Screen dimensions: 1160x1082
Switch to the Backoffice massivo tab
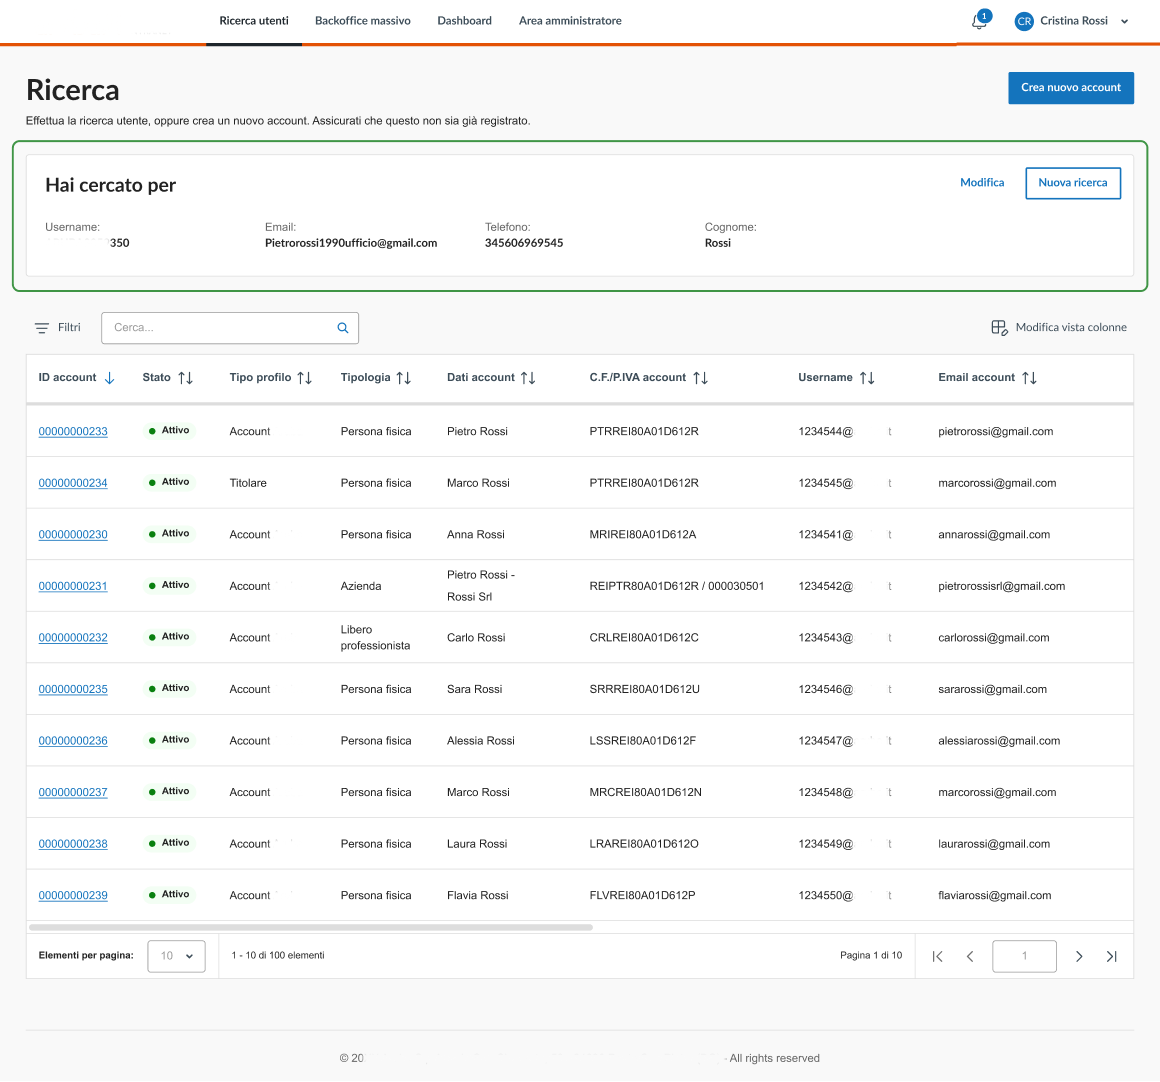pos(362,21)
